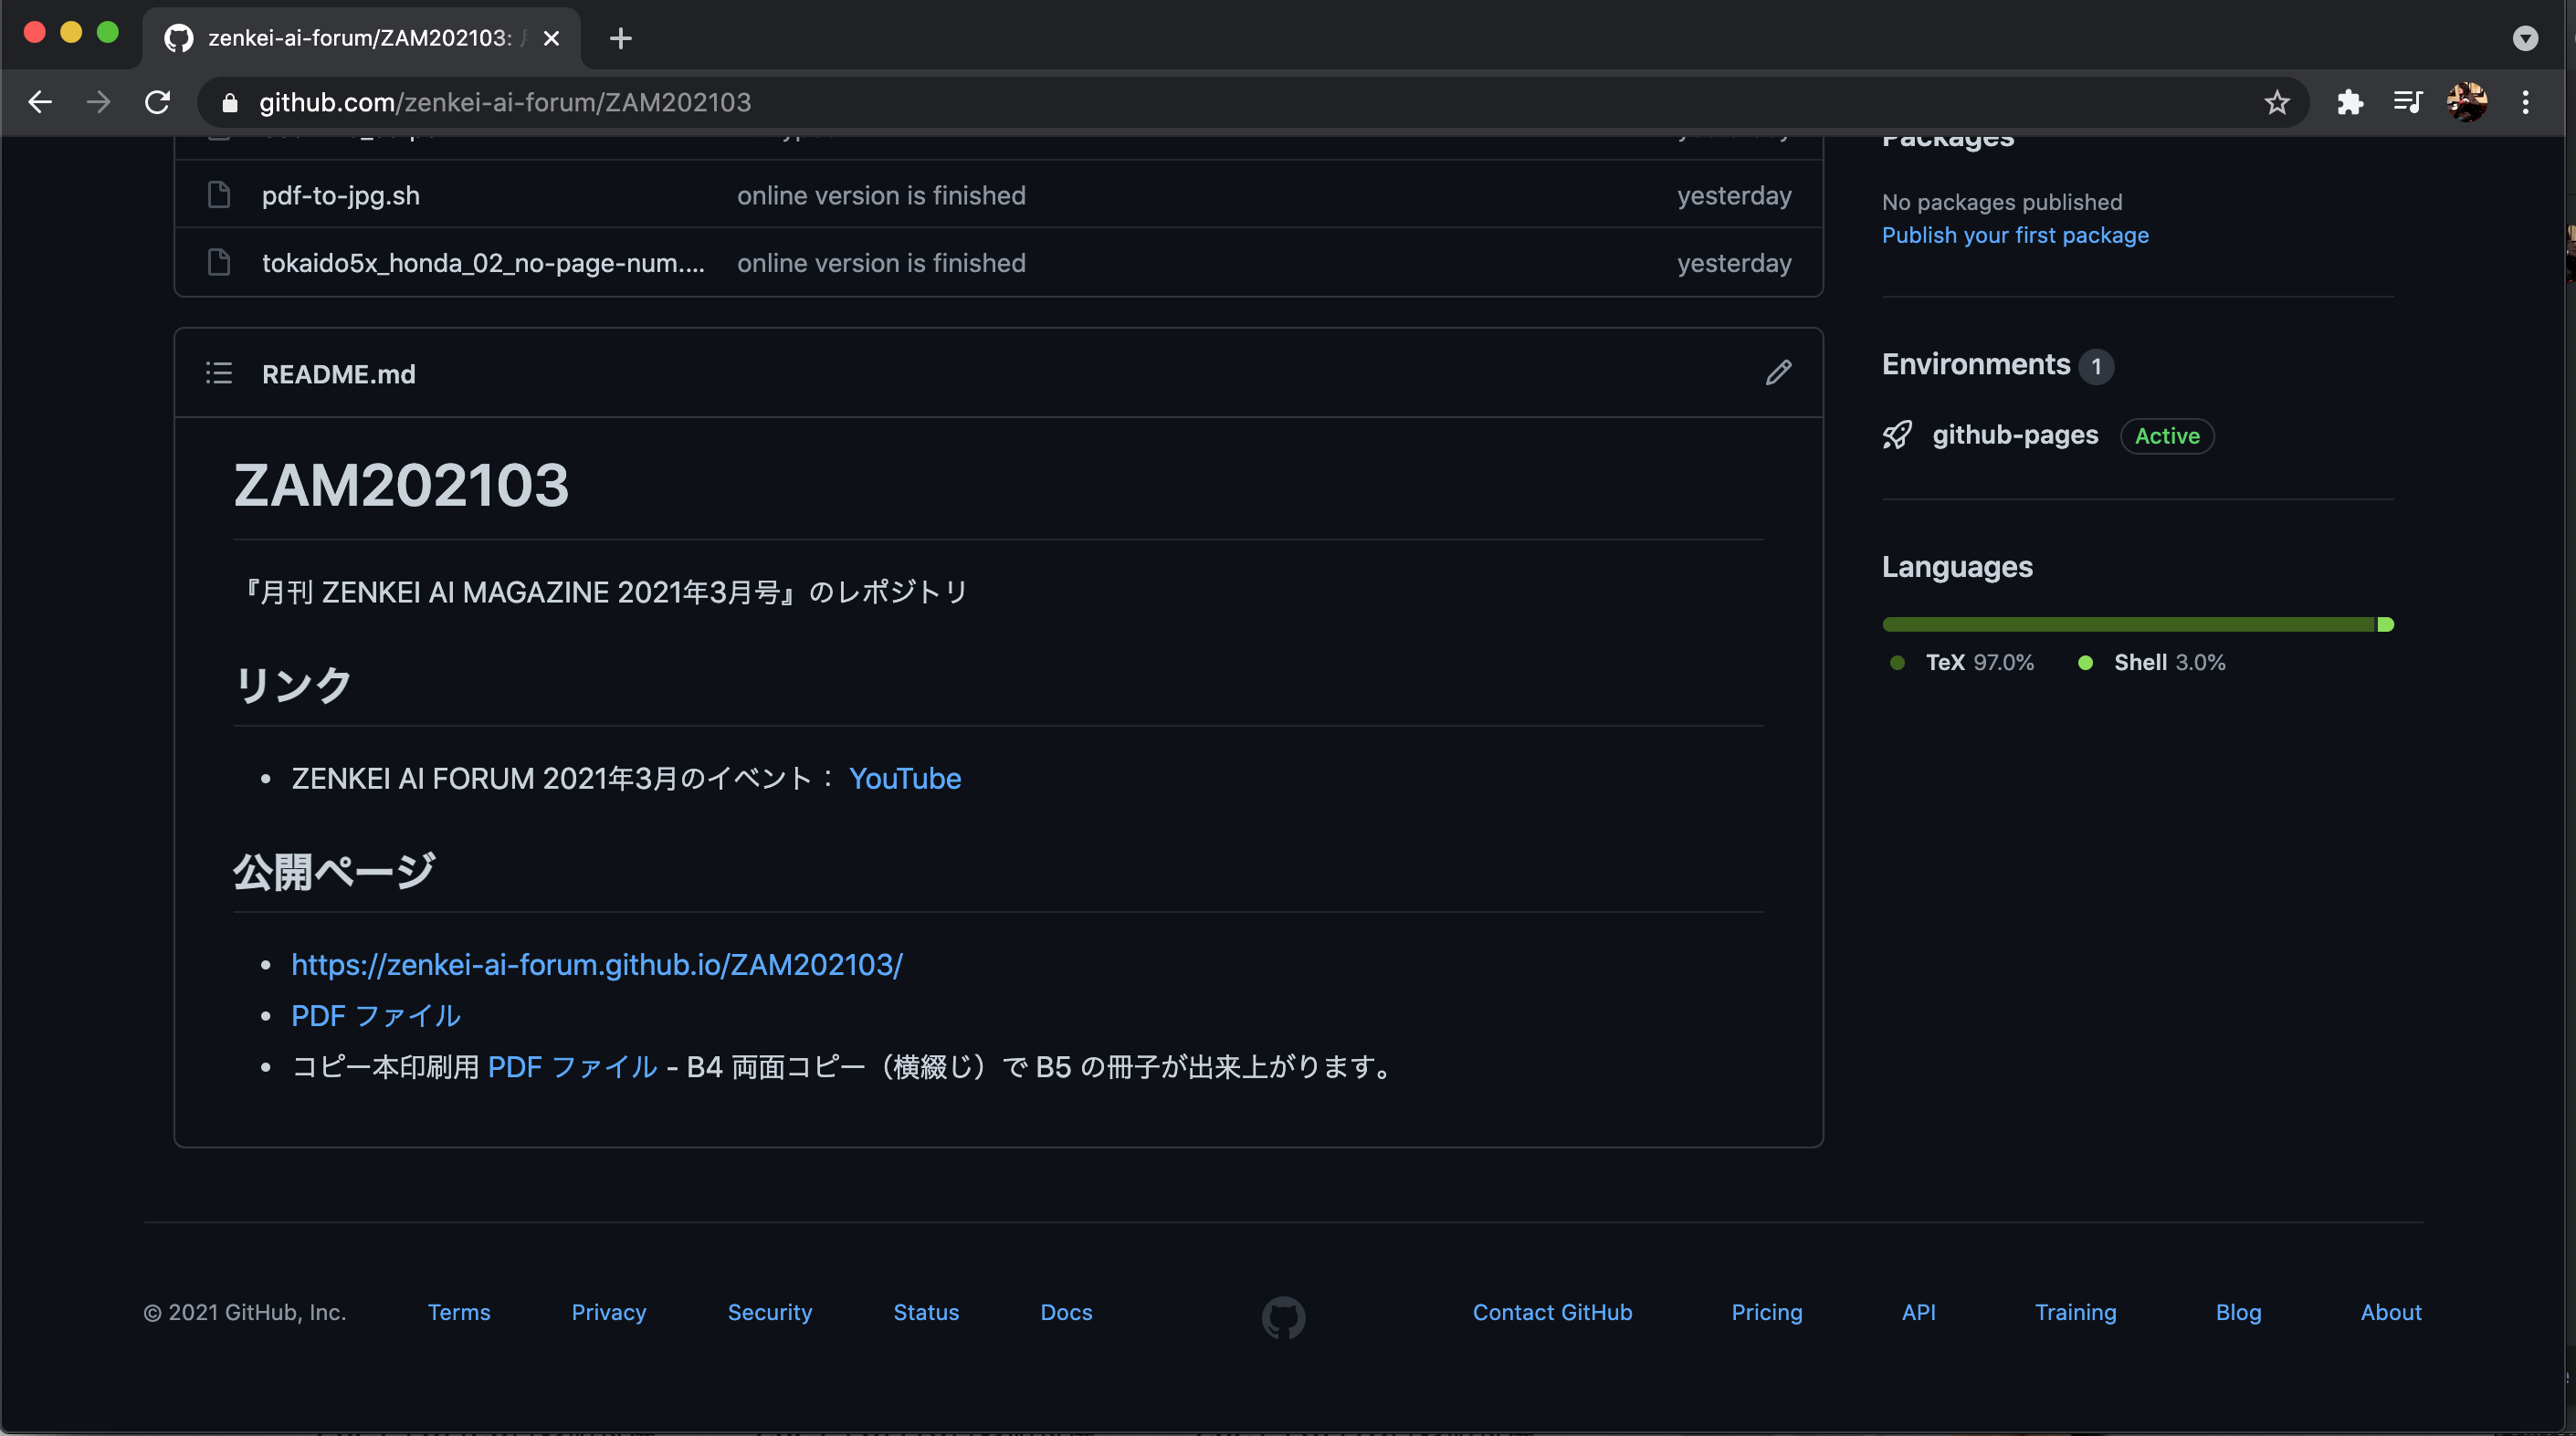Open the README table of contents icon
The height and width of the screenshot is (1436, 2576).
point(219,373)
